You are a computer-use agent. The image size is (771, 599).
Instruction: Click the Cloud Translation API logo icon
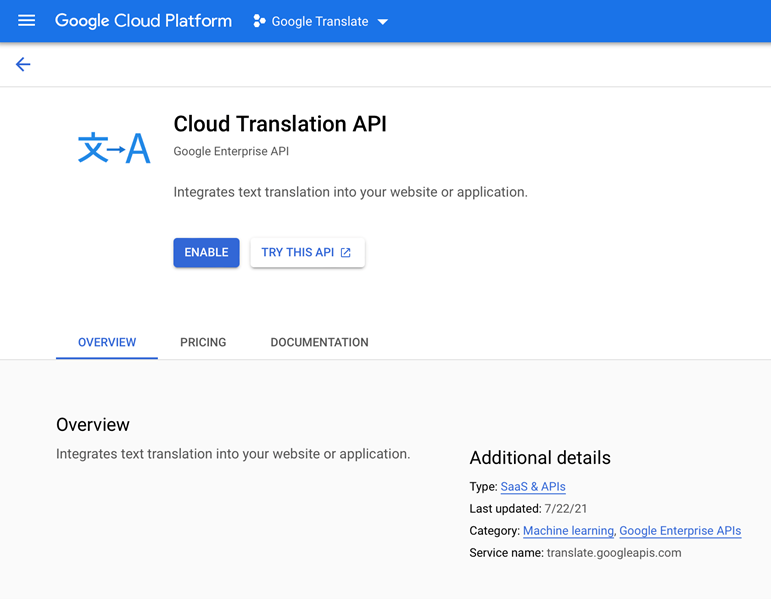pyautogui.click(x=114, y=148)
